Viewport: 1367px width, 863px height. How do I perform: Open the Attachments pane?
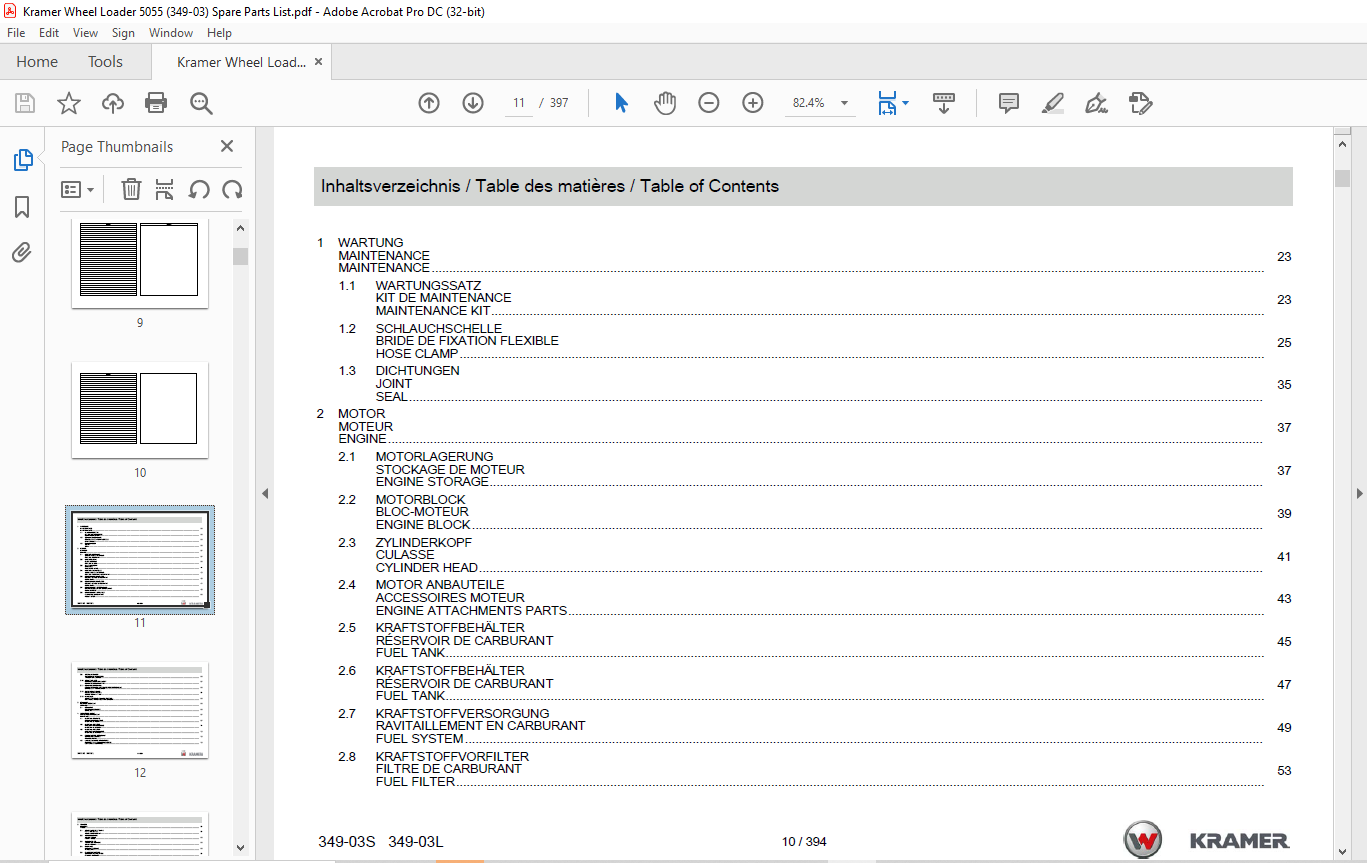[x=22, y=253]
